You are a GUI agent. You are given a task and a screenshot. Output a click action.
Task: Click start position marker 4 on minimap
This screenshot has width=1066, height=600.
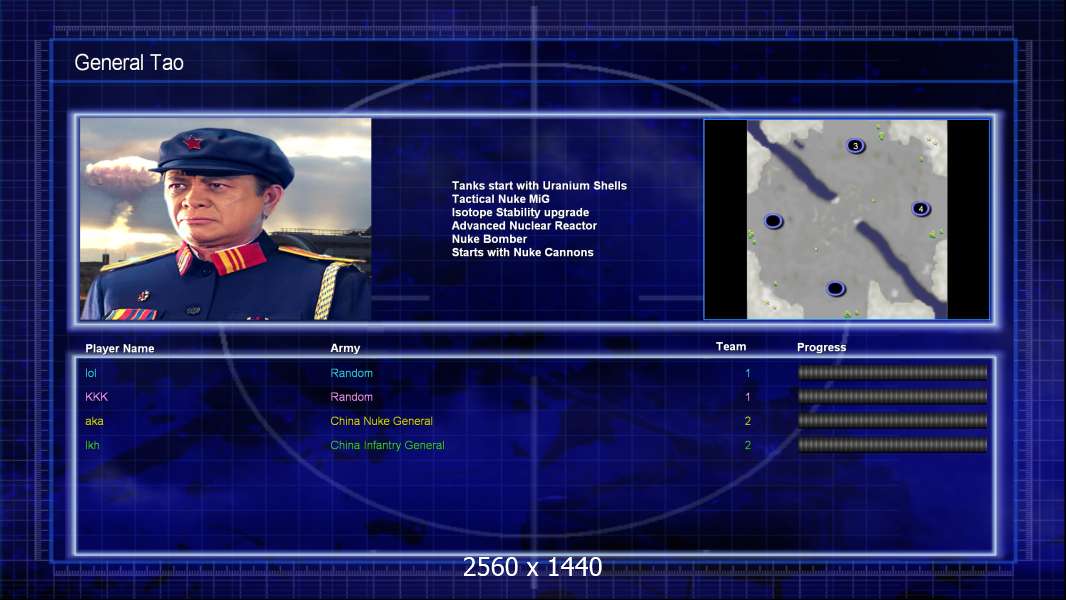coord(921,209)
